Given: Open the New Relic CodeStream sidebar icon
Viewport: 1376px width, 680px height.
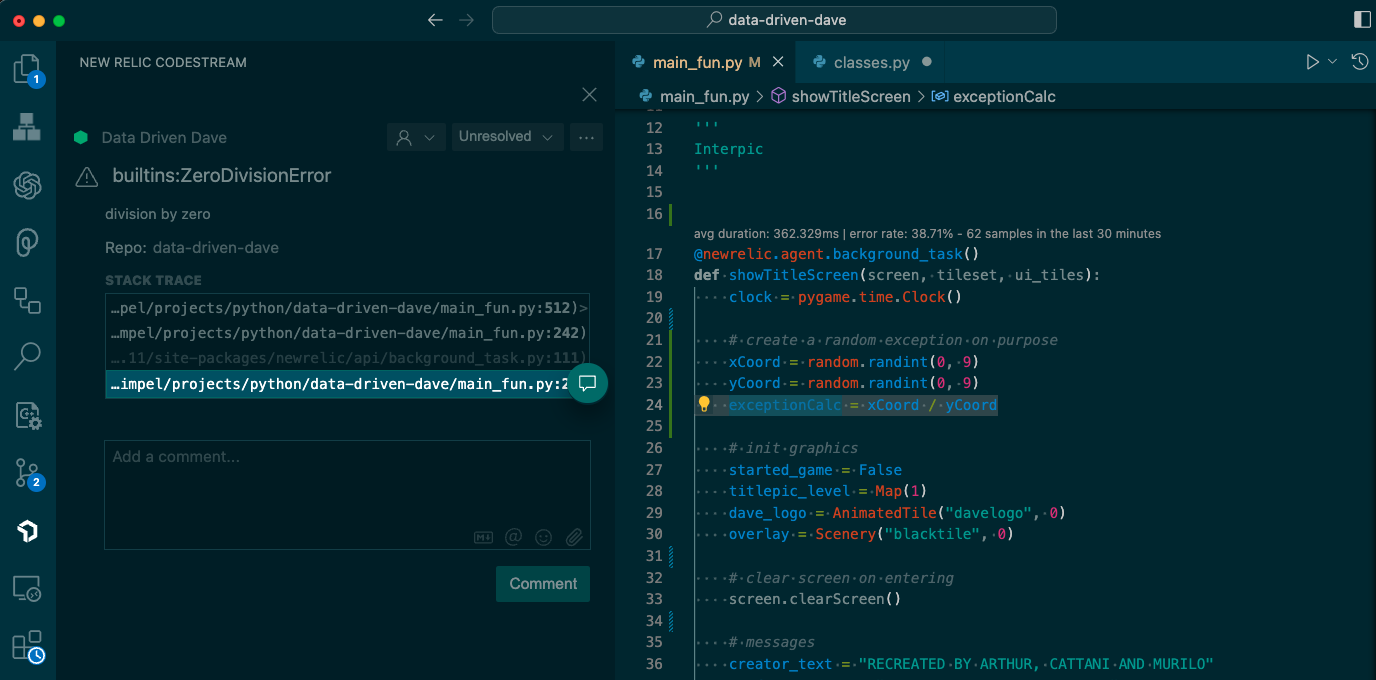Looking at the screenshot, I should (27, 532).
